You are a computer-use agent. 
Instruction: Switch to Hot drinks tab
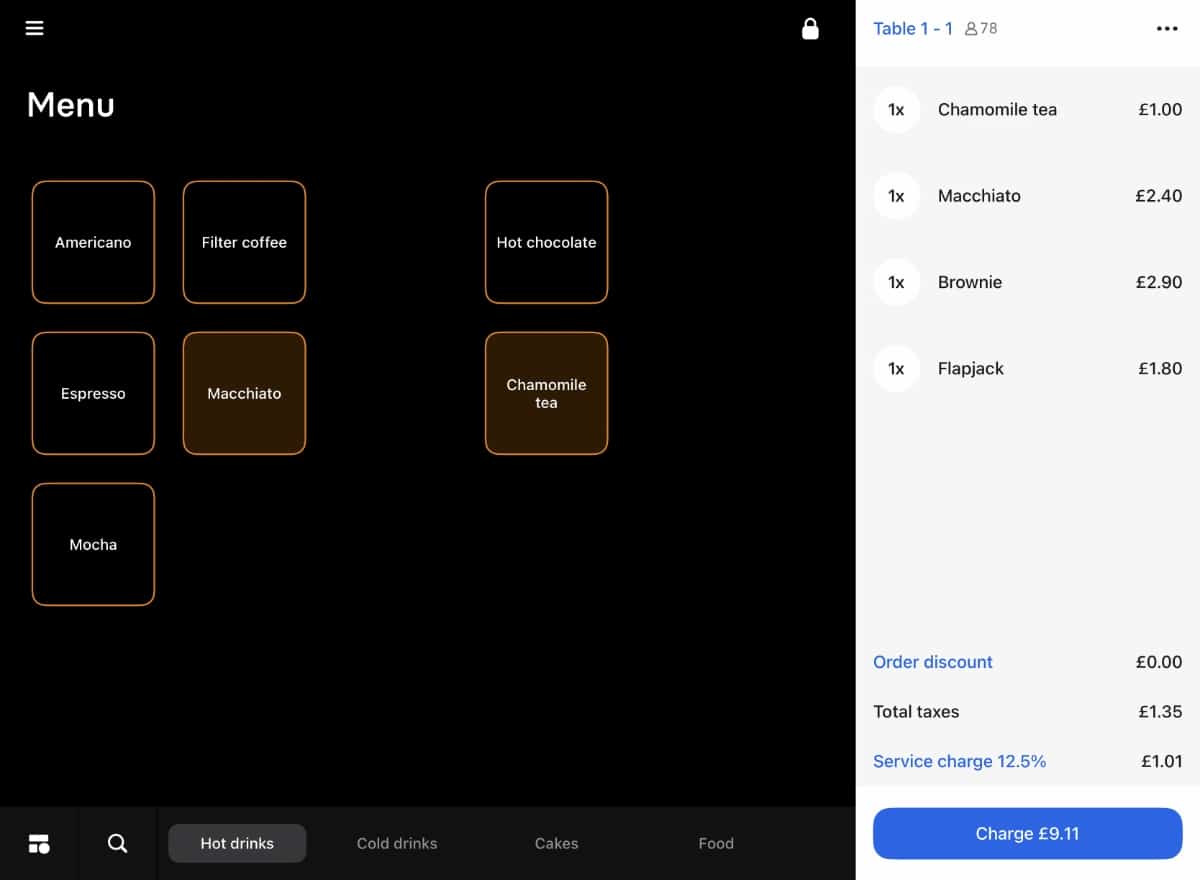[237, 843]
